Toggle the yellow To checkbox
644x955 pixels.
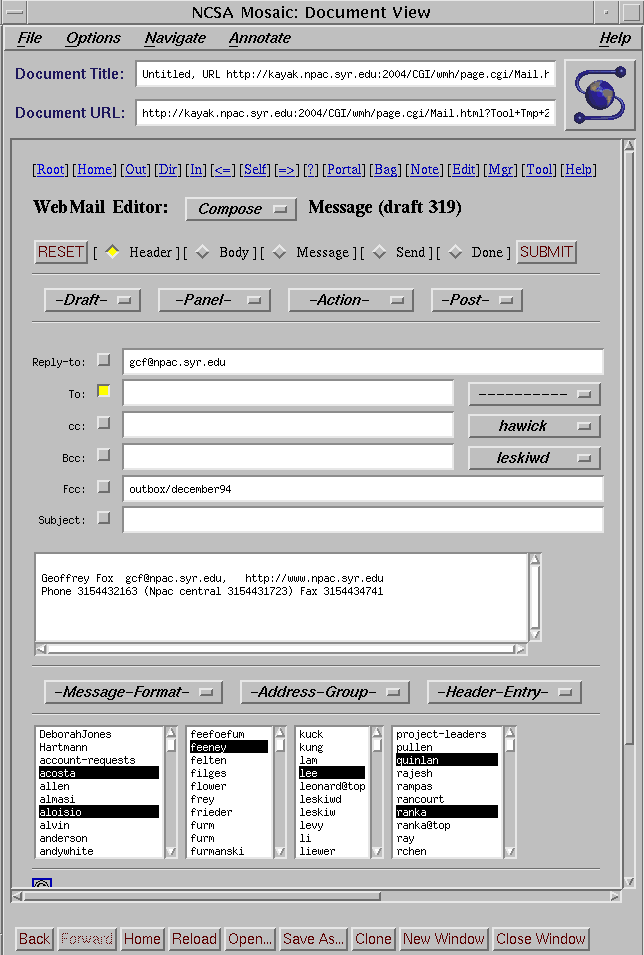104,391
